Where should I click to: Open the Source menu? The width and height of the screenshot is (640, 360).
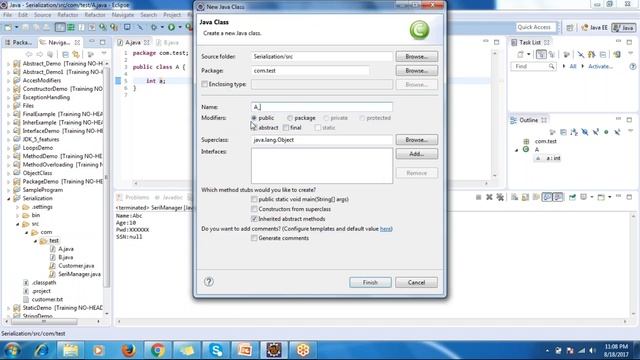coord(42,15)
